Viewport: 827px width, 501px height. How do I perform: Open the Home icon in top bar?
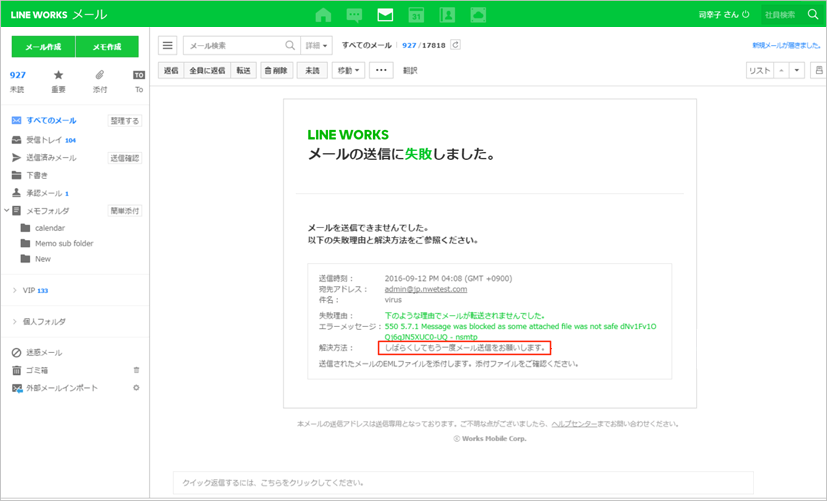[323, 15]
